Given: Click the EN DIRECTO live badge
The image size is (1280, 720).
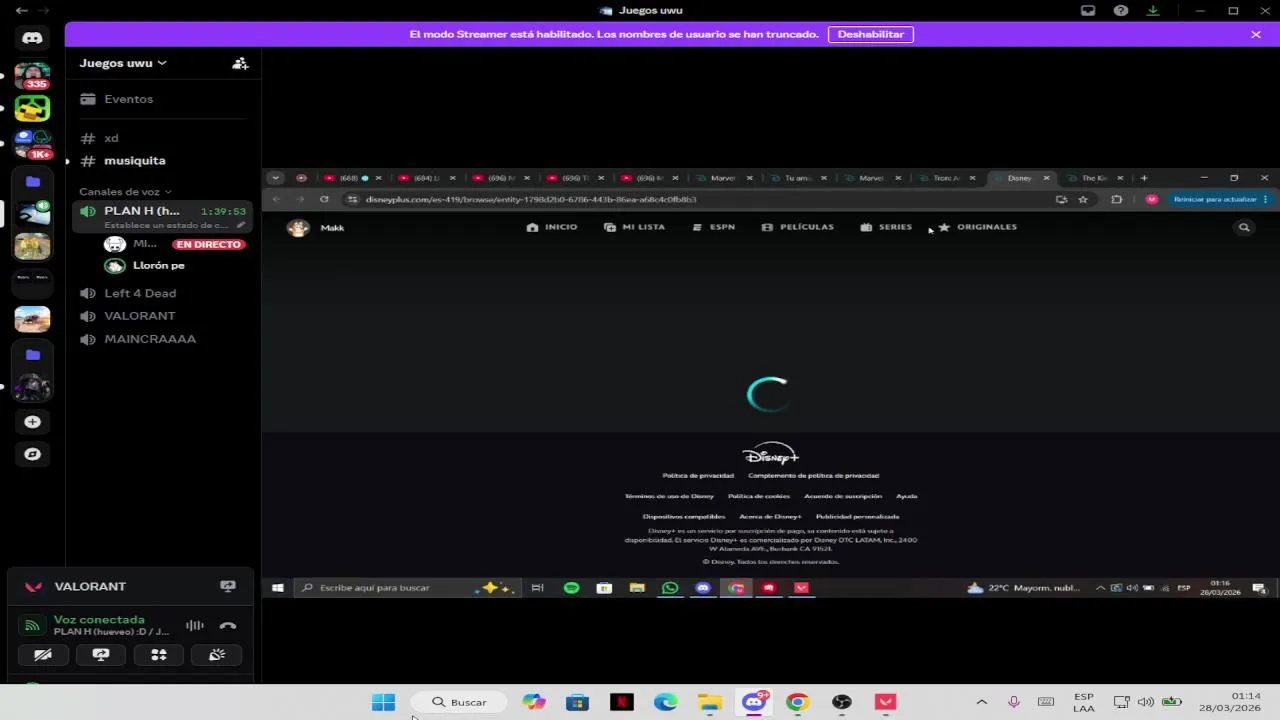Looking at the screenshot, I should (x=208, y=244).
